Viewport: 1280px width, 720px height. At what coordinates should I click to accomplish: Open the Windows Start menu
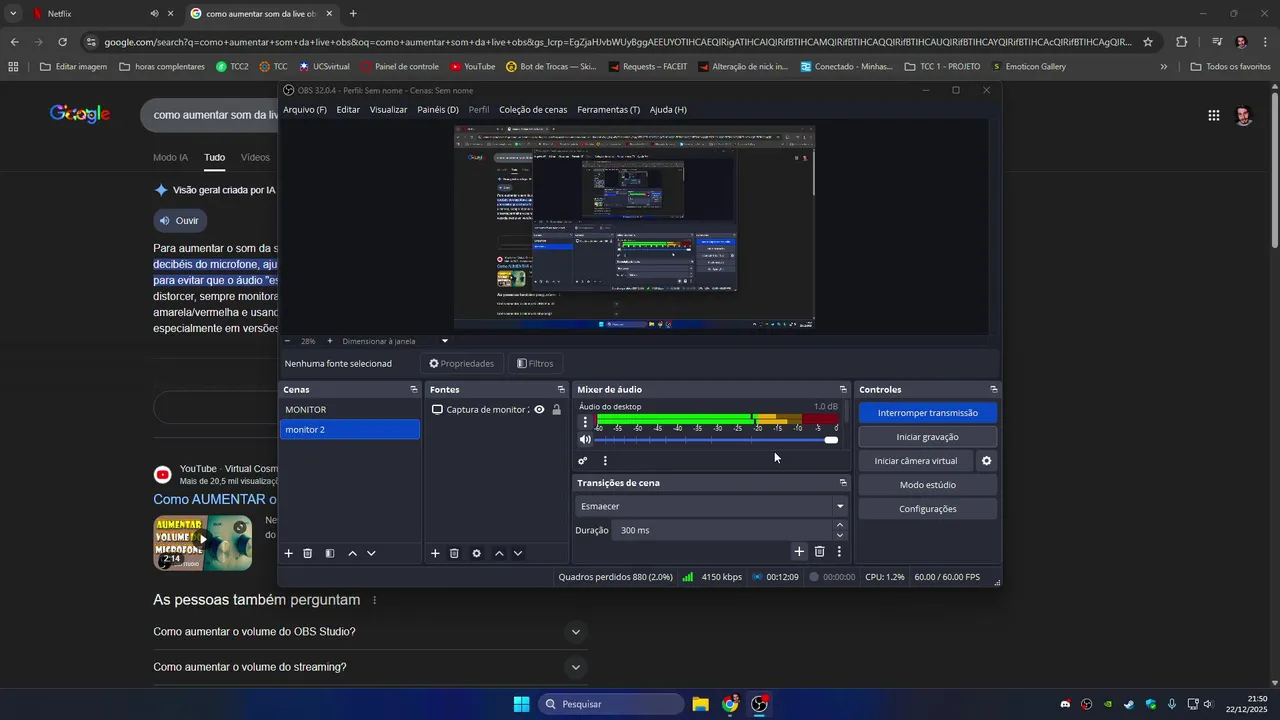pyautogui.click(x=521, y=704)
